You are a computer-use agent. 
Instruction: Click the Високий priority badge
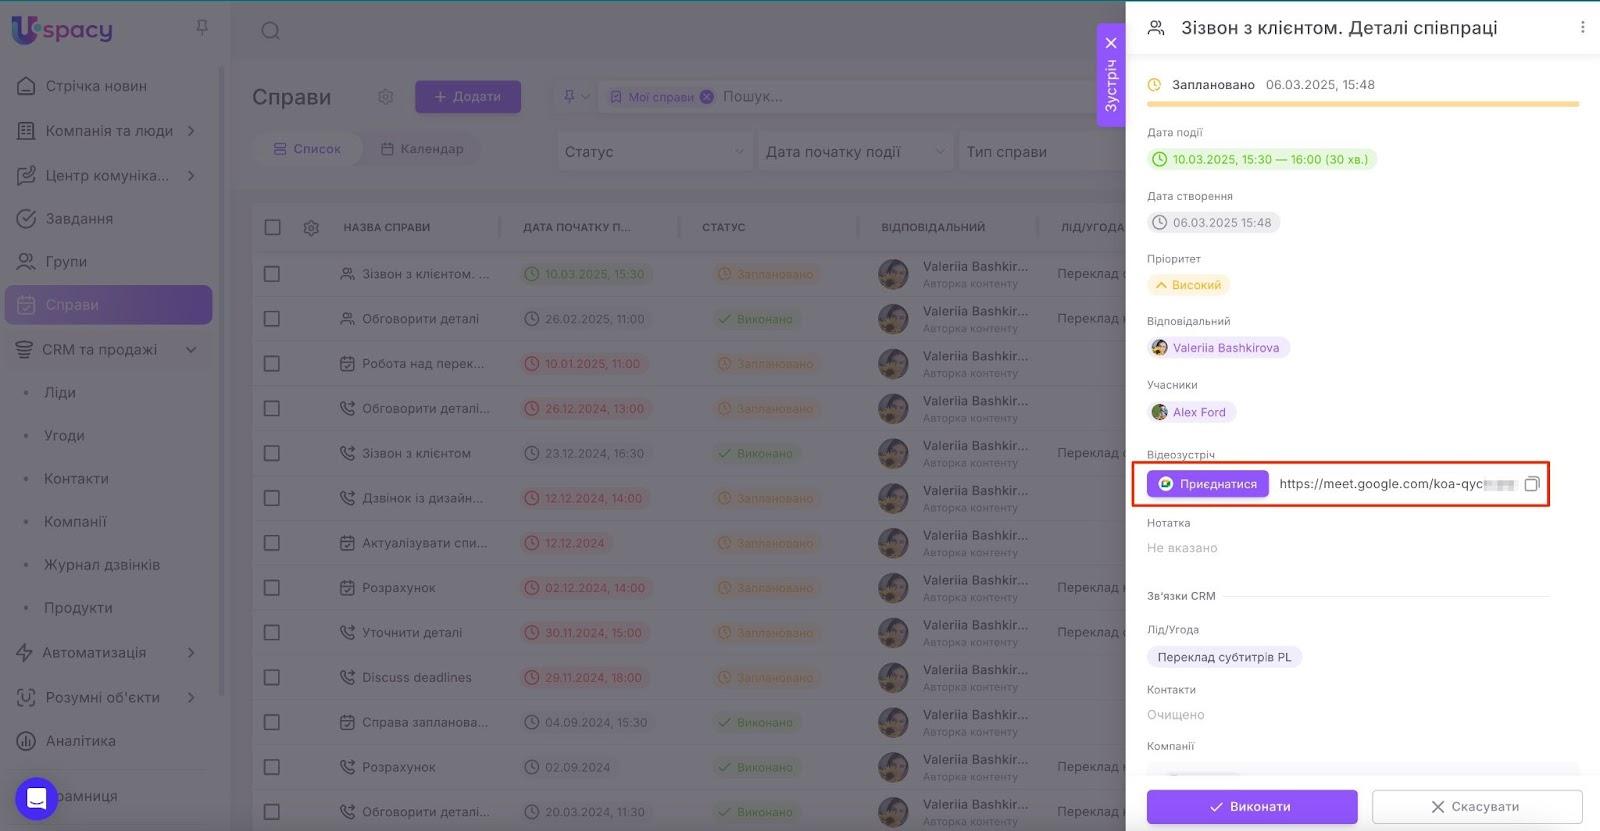(1189, 285)
